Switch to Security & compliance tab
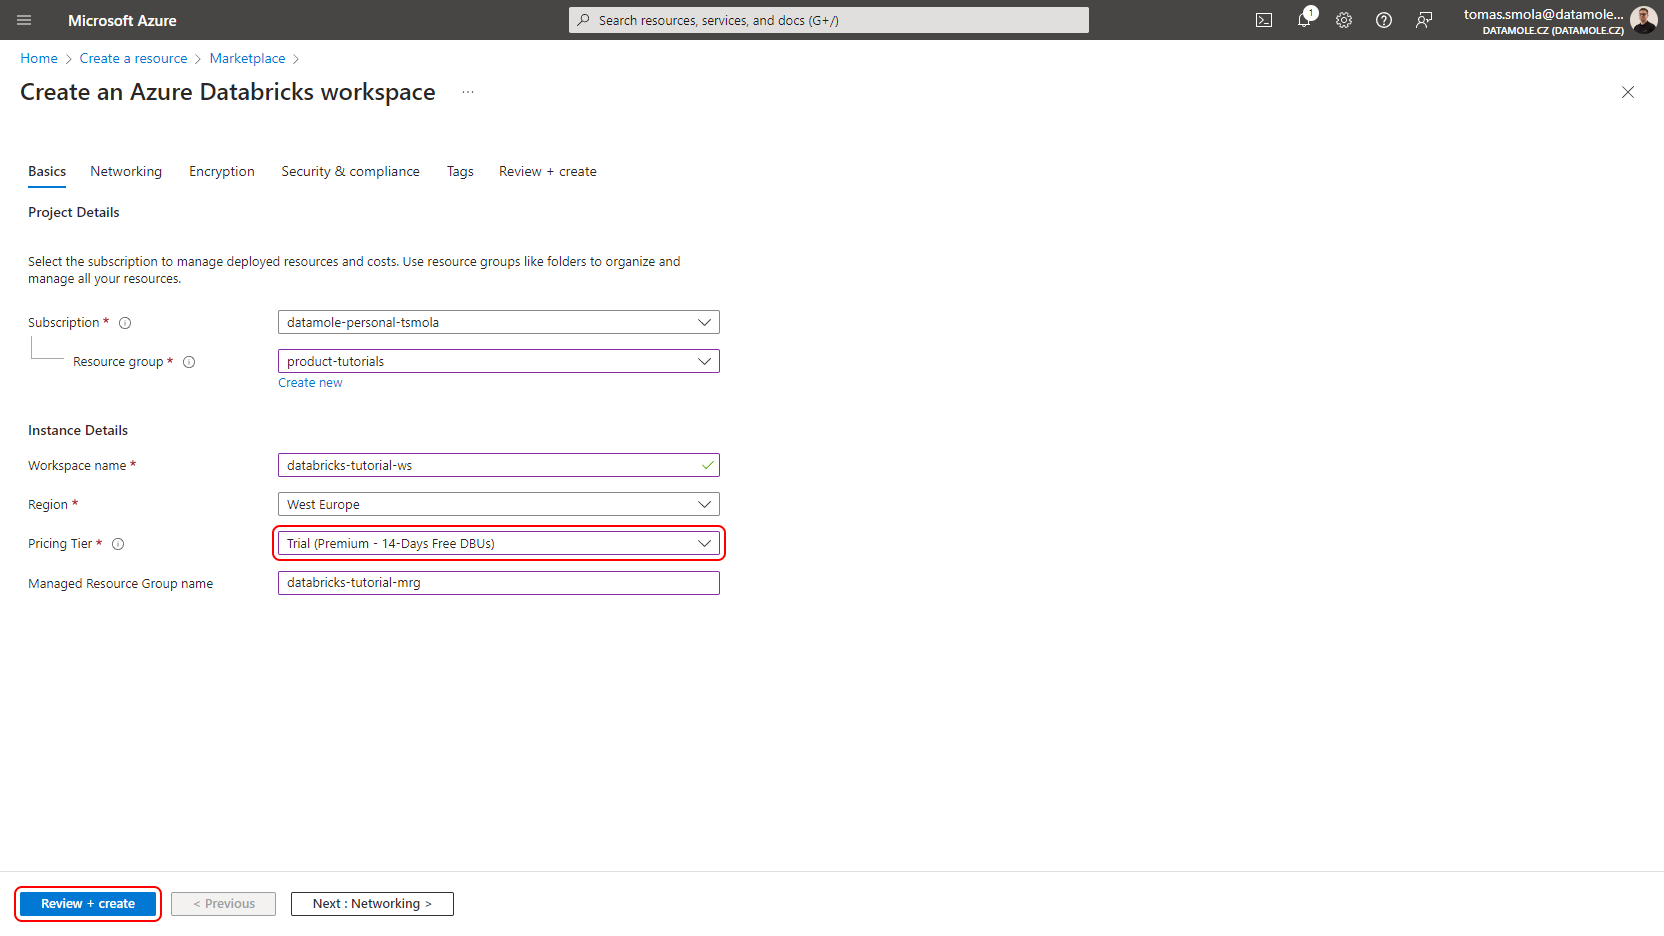Viewport: 1664px width, 936px height. coord(351,171)
